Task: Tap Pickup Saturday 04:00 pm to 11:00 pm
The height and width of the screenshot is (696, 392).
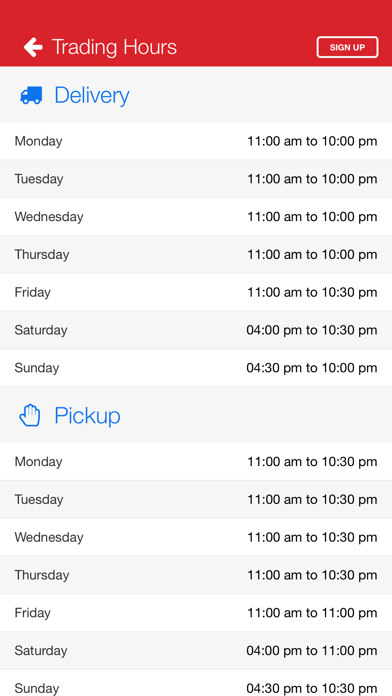Action: [x=196, y=650]
